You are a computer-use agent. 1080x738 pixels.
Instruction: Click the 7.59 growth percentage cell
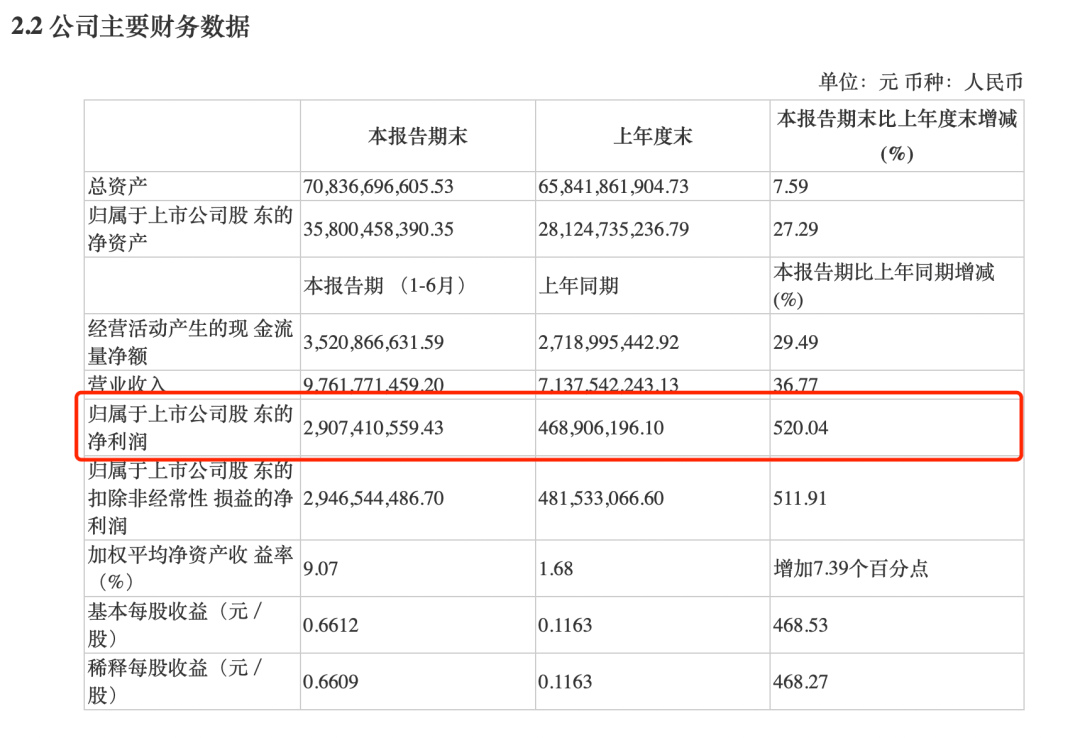click(789, 186)
